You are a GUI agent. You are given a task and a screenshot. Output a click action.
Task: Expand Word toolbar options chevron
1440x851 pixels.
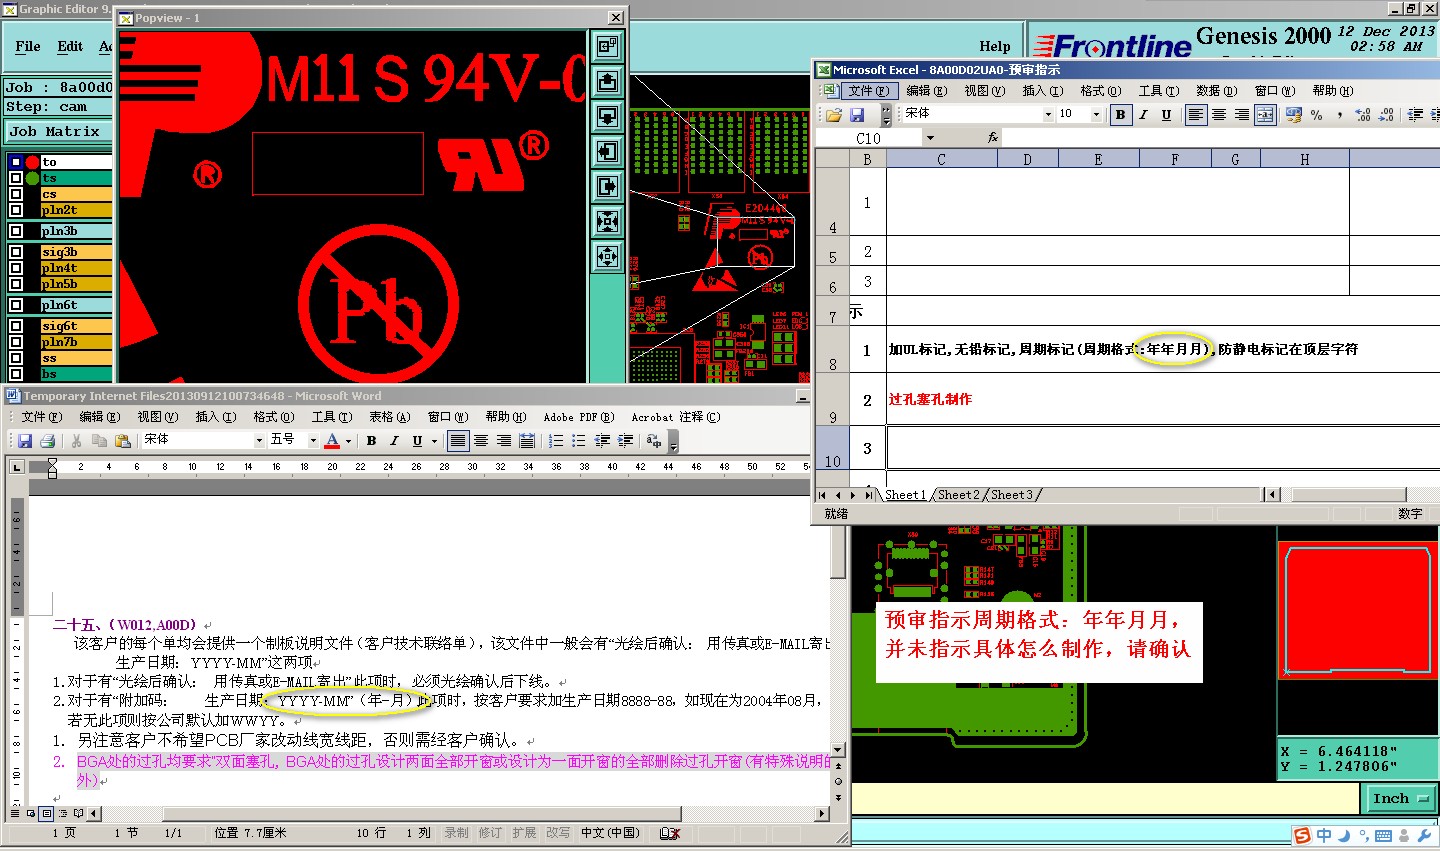pos(673,441)
